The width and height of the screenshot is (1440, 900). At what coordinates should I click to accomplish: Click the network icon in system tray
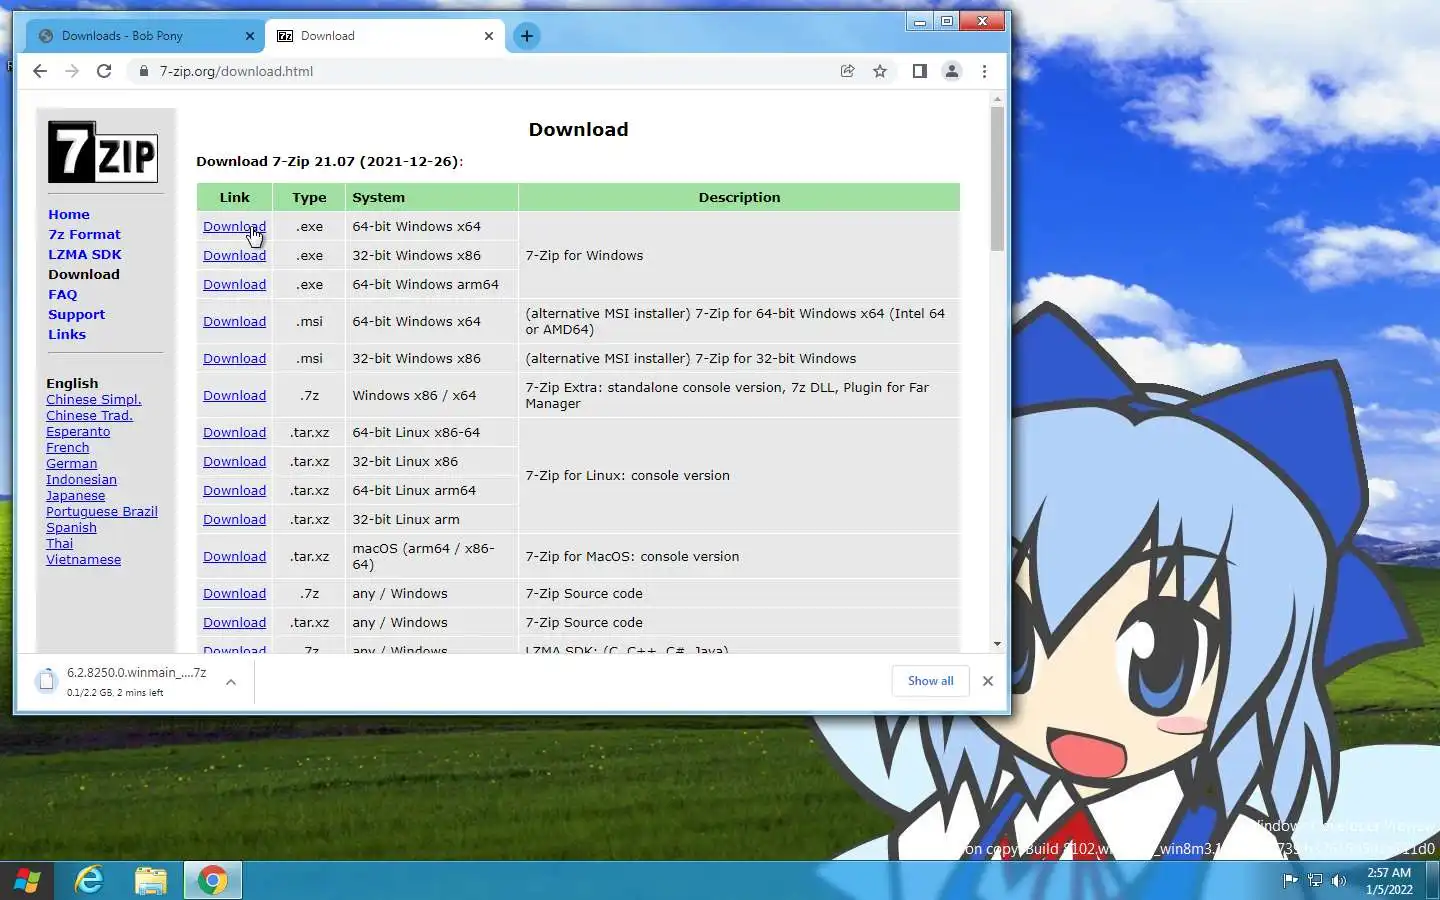(x=1315, y=881)
